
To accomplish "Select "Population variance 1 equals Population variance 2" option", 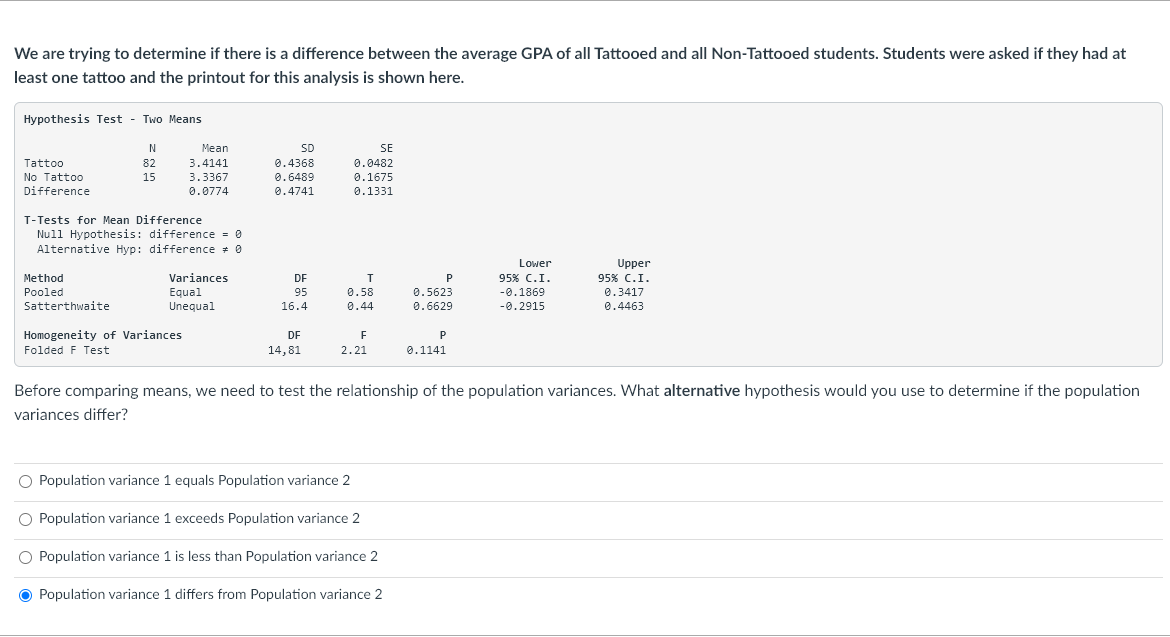I will tap(26, 481).
